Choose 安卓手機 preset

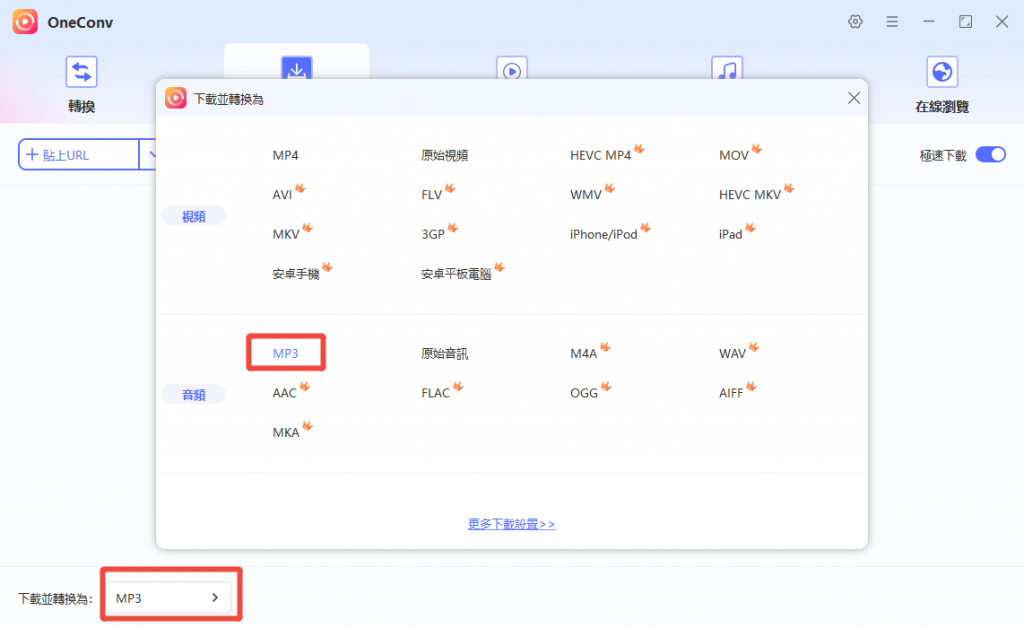click(x=296, y=274)
